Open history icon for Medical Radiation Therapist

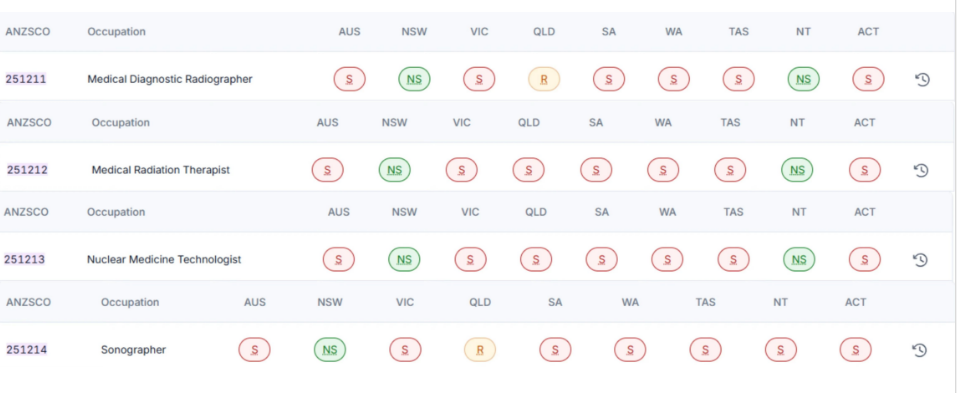pyautogui.click(x=921, y=170)
